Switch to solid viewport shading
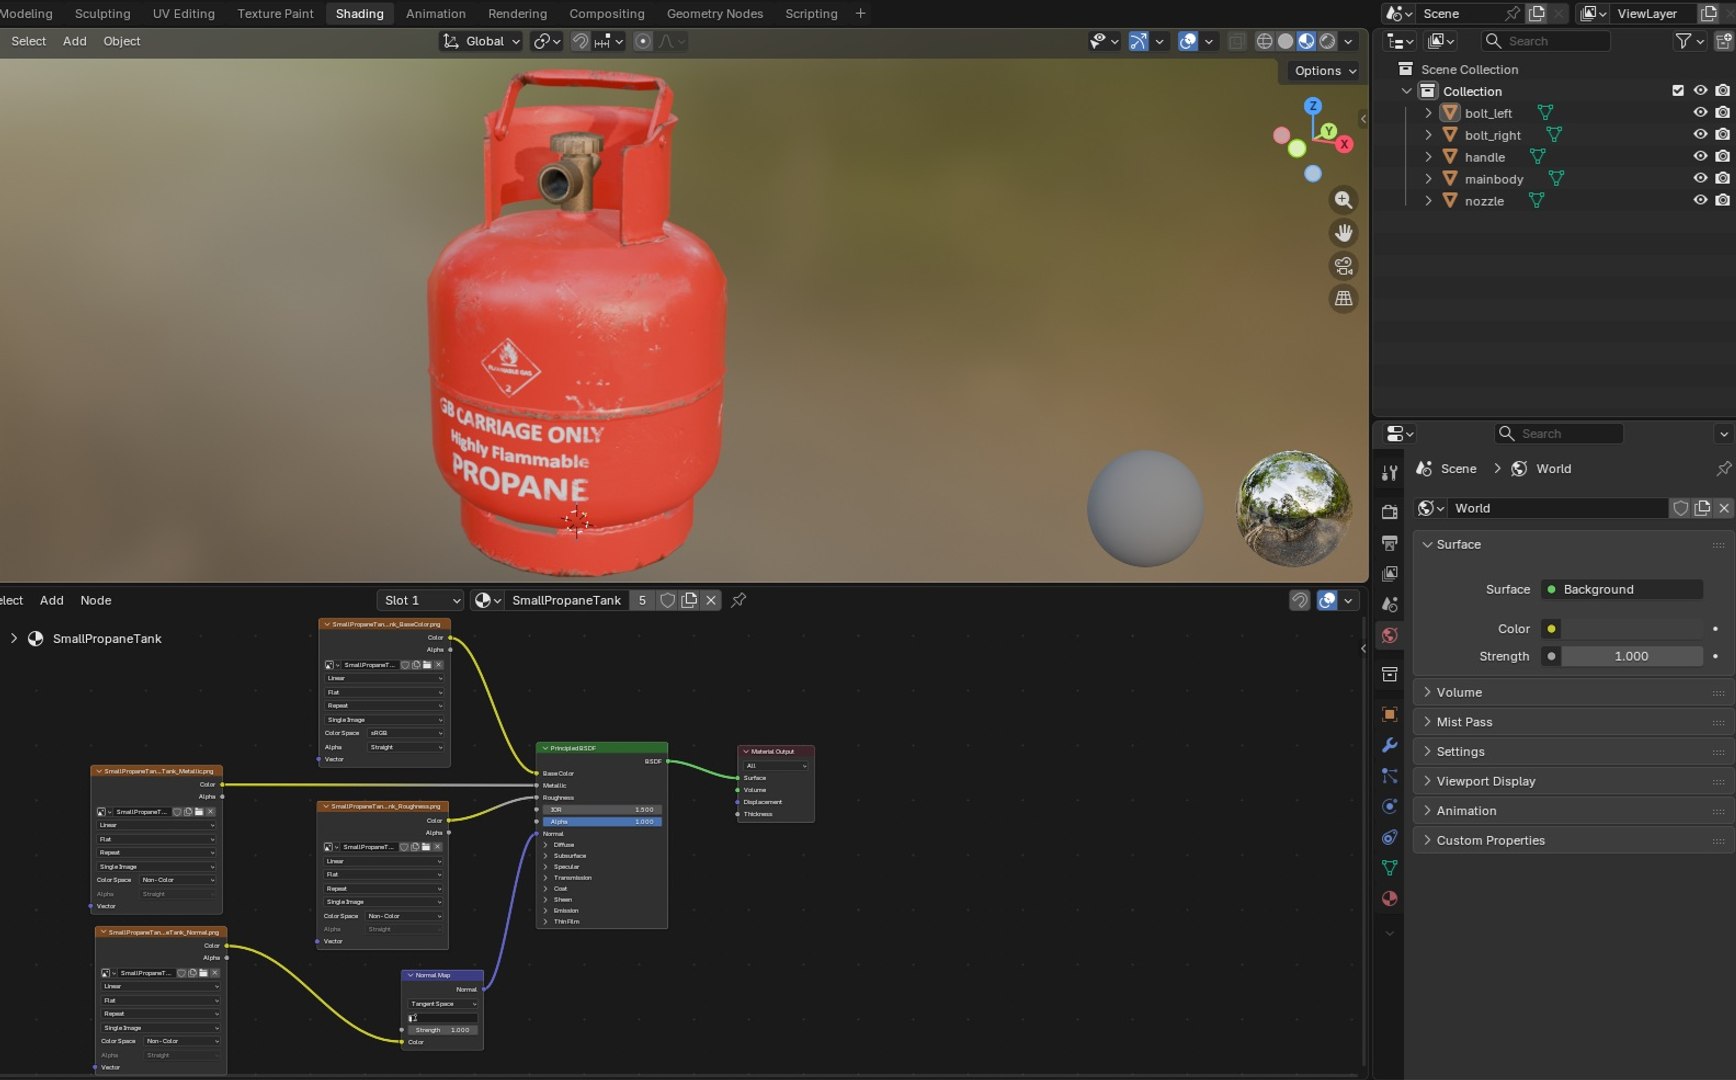The image size is (1736, 1080). 1285,41
